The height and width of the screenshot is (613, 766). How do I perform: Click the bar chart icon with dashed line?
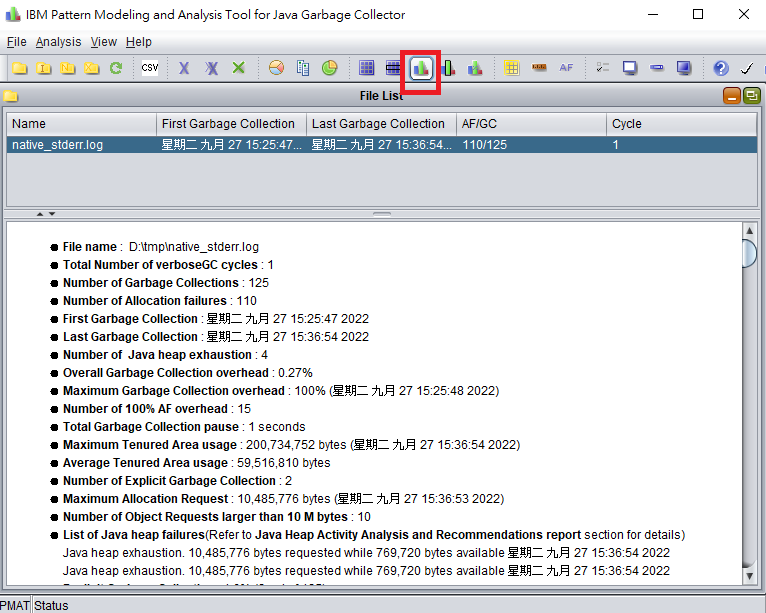(x=475, y=68)
